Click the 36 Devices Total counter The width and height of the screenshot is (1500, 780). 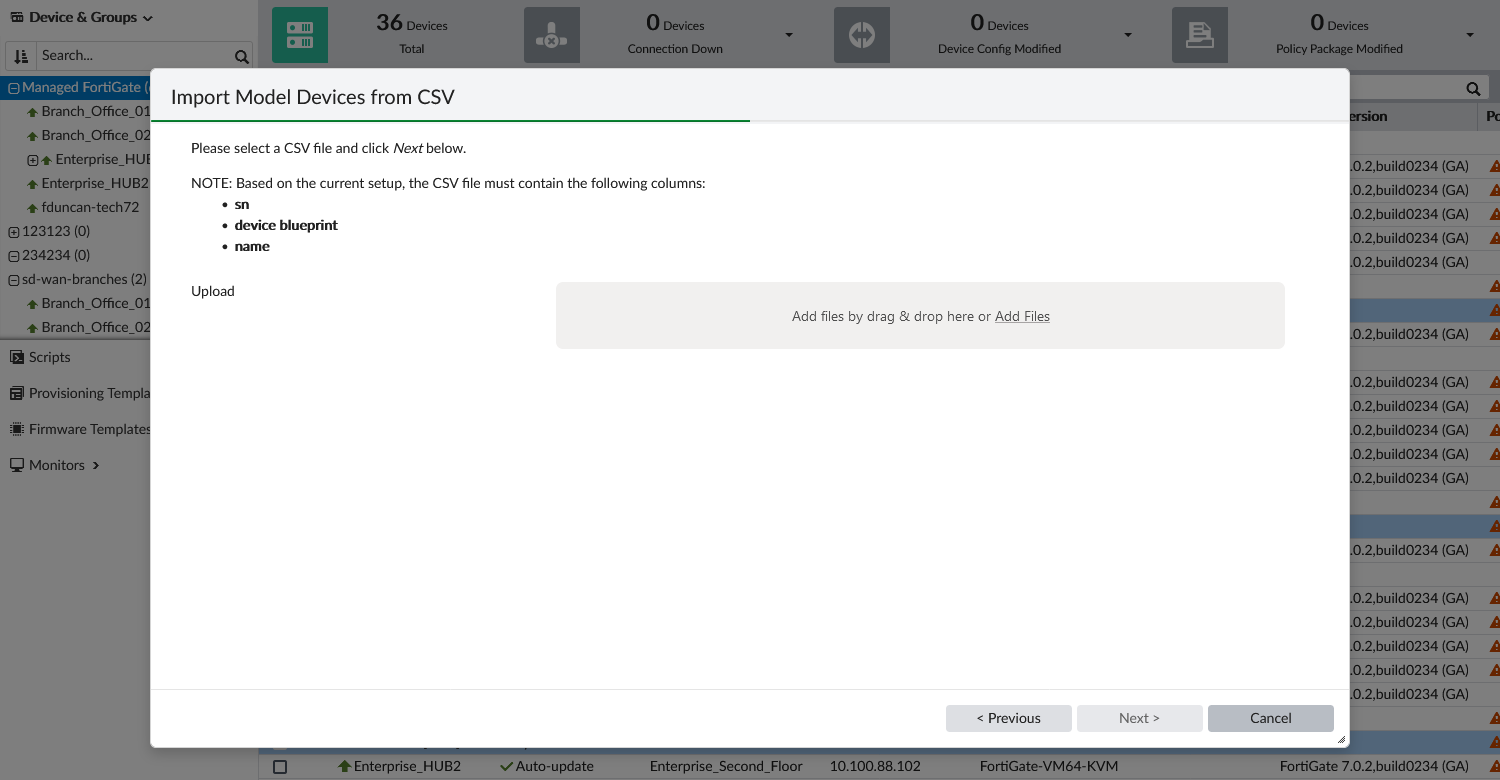click(412, 34)
